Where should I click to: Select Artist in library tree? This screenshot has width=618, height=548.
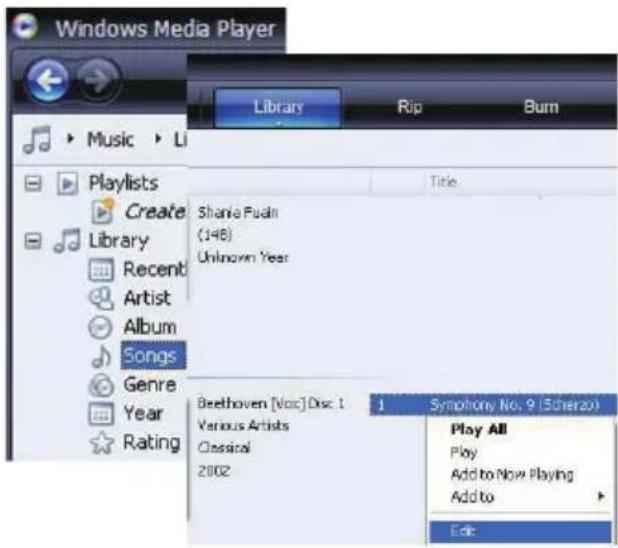click(x=147, y=298)
